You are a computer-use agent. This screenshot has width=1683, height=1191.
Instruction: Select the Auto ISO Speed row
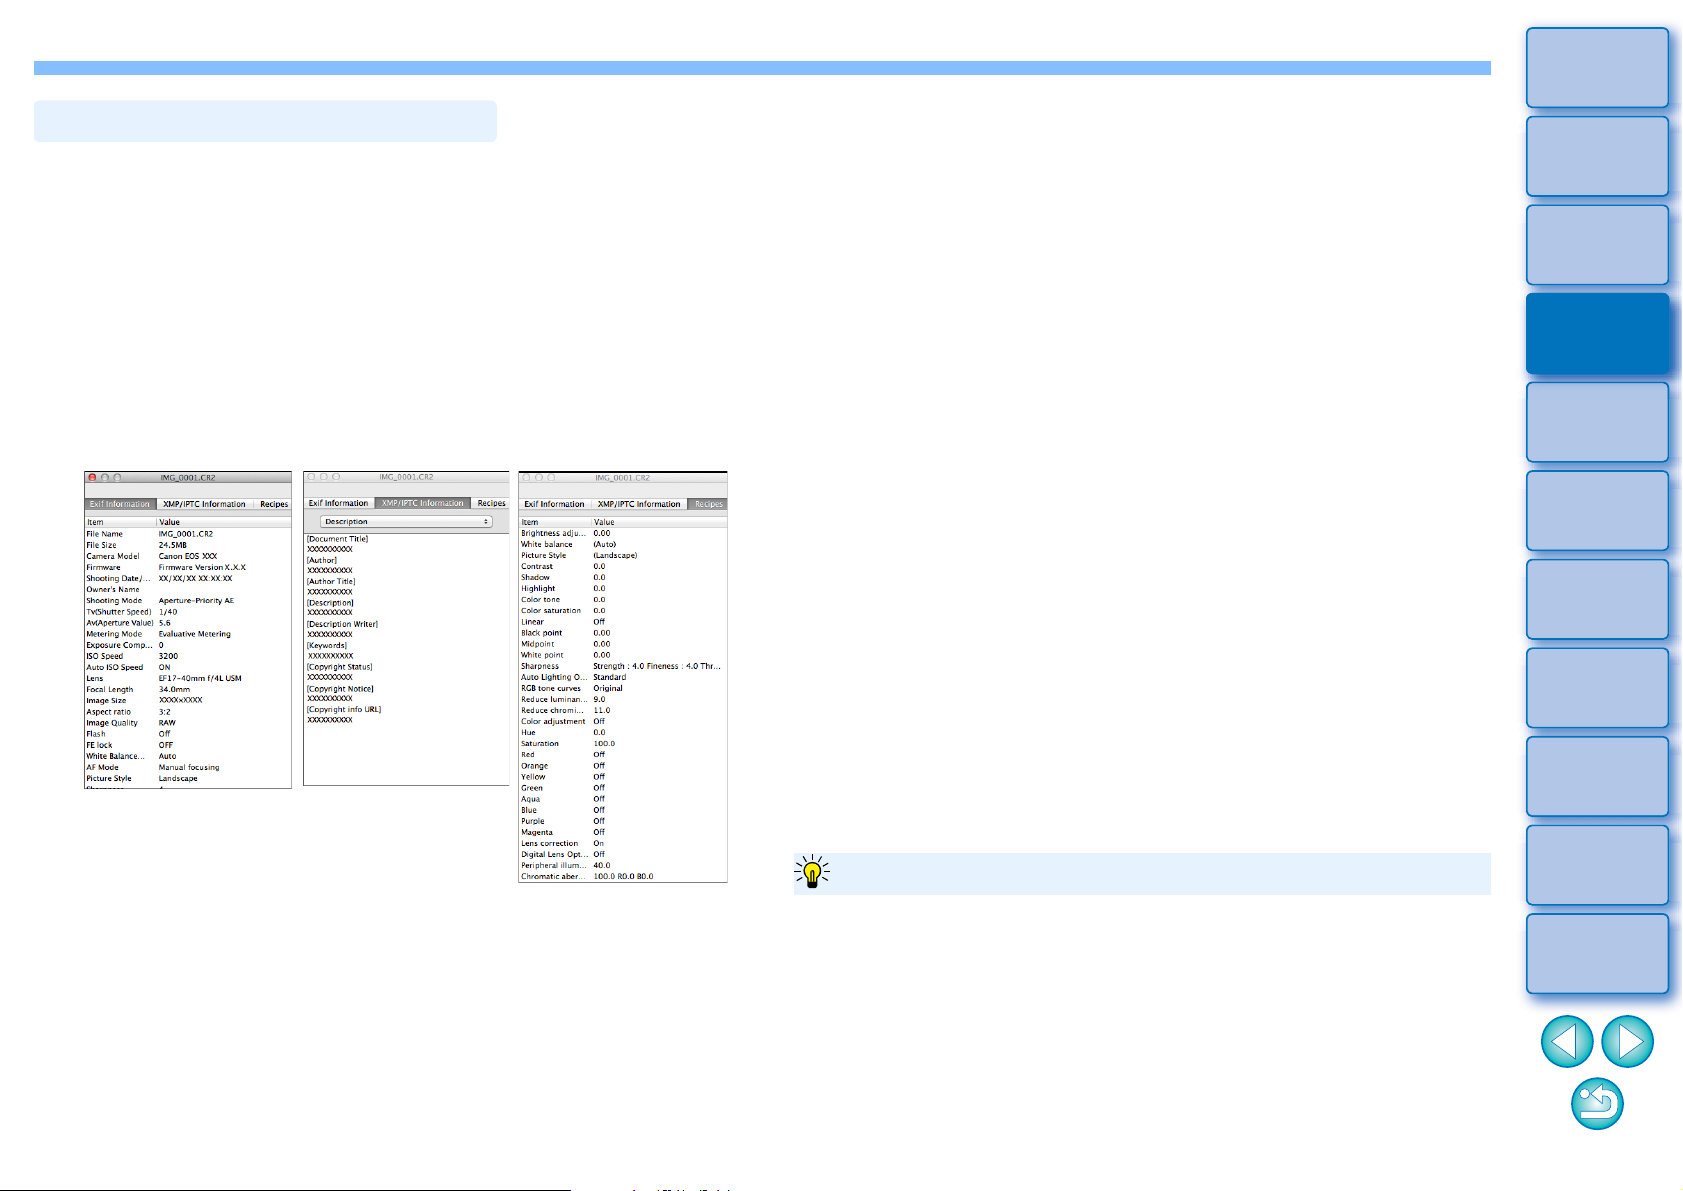click(x=188, y=667)
